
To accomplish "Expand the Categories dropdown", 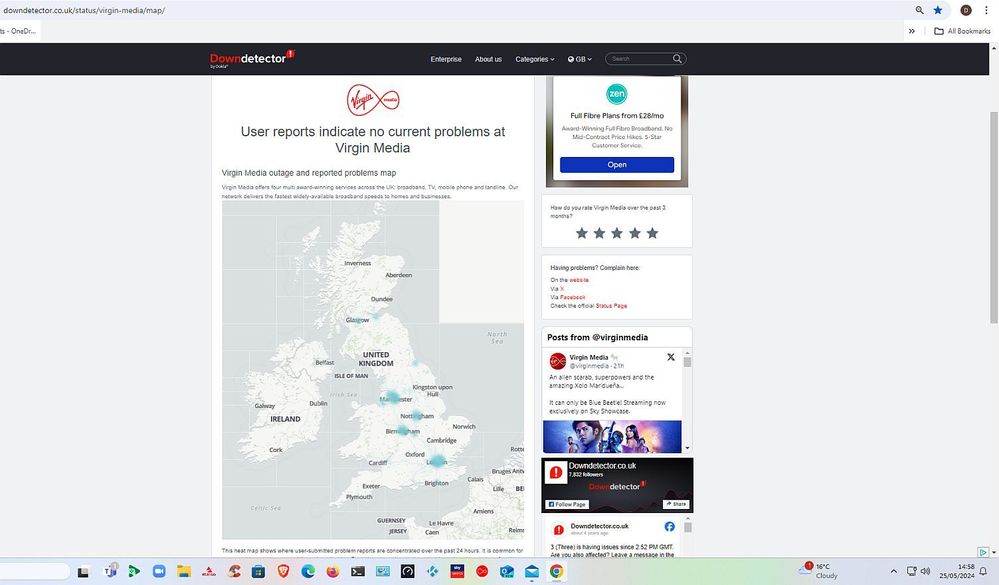I will point(535,59).
